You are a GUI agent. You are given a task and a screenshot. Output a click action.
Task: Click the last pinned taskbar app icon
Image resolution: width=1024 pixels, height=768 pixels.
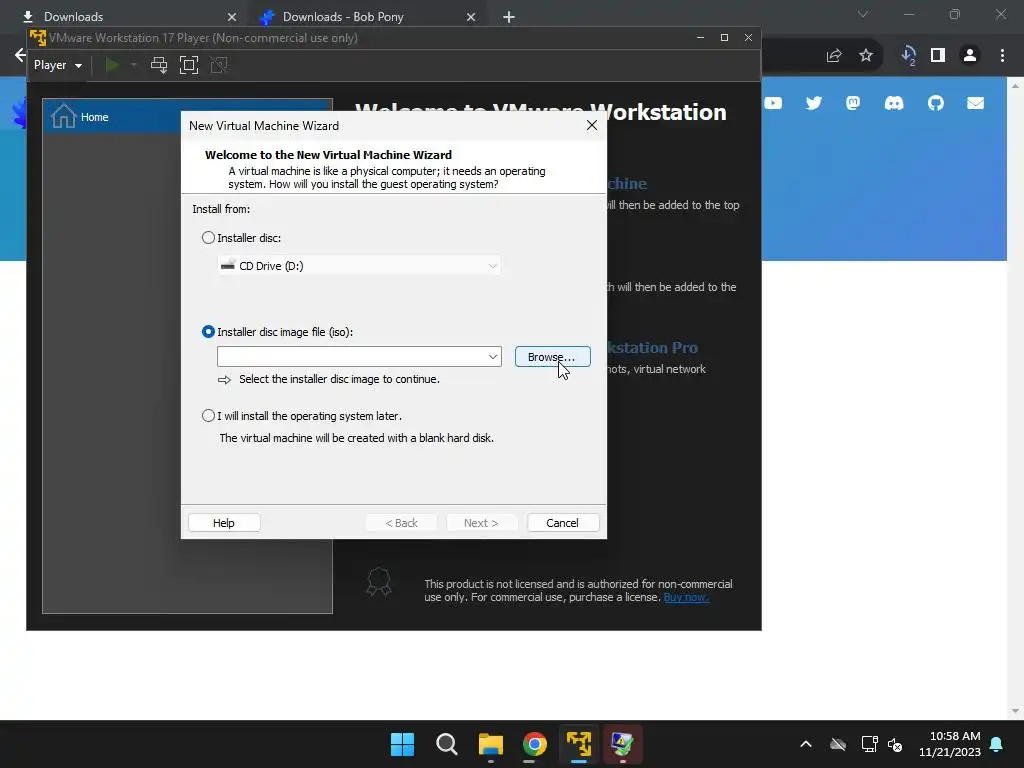click(622, 744)
